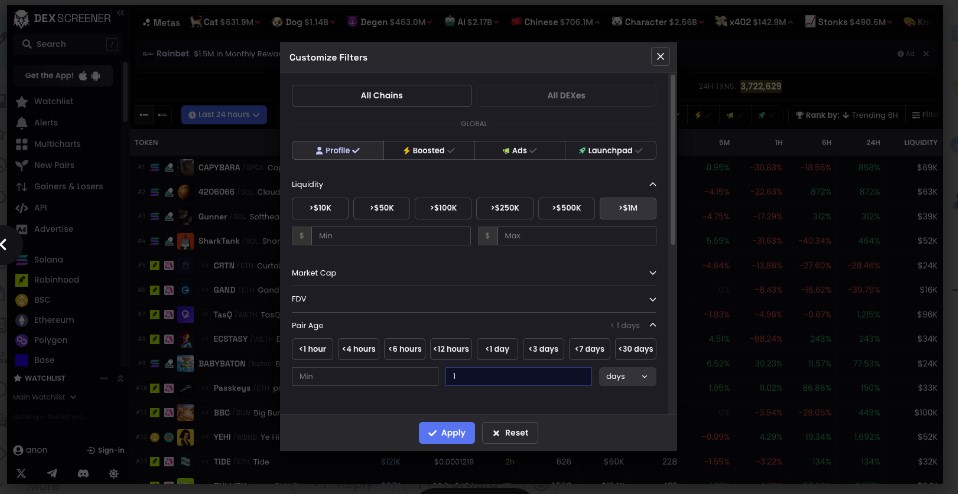Select Polygon chain icon

click(22, 341)
